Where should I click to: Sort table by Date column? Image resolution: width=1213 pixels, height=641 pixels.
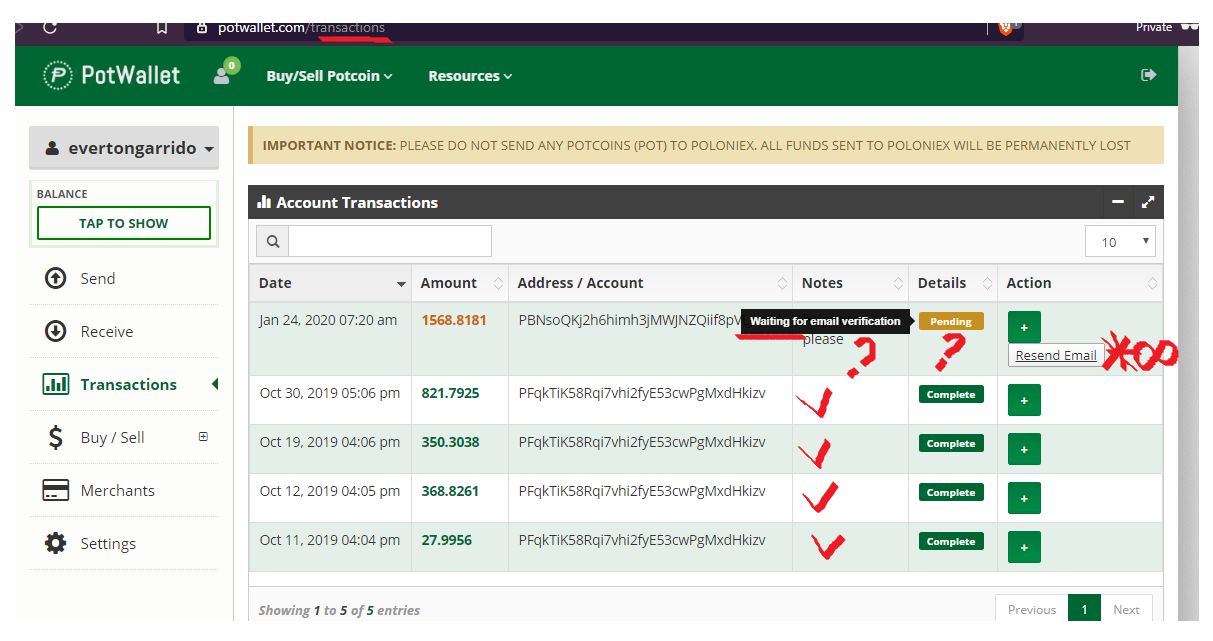[330, 283]
